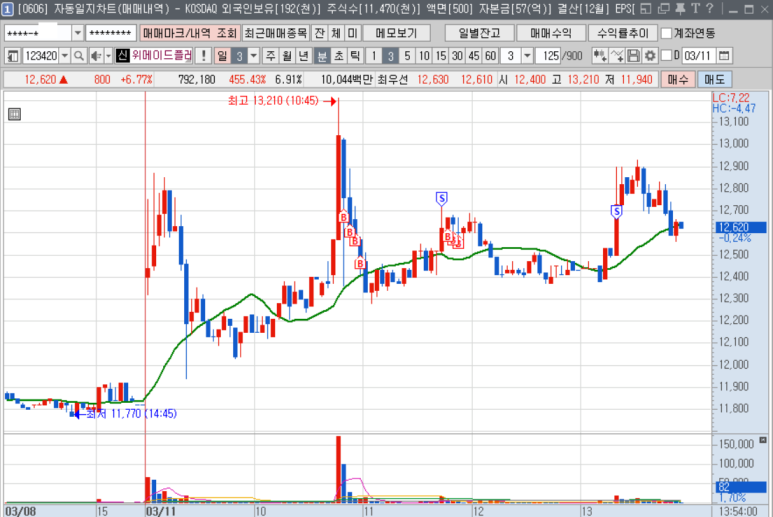This screenshot has height=517, width=773.
Task: Switch the chart to the 주 weekly period
Action: 271,56
